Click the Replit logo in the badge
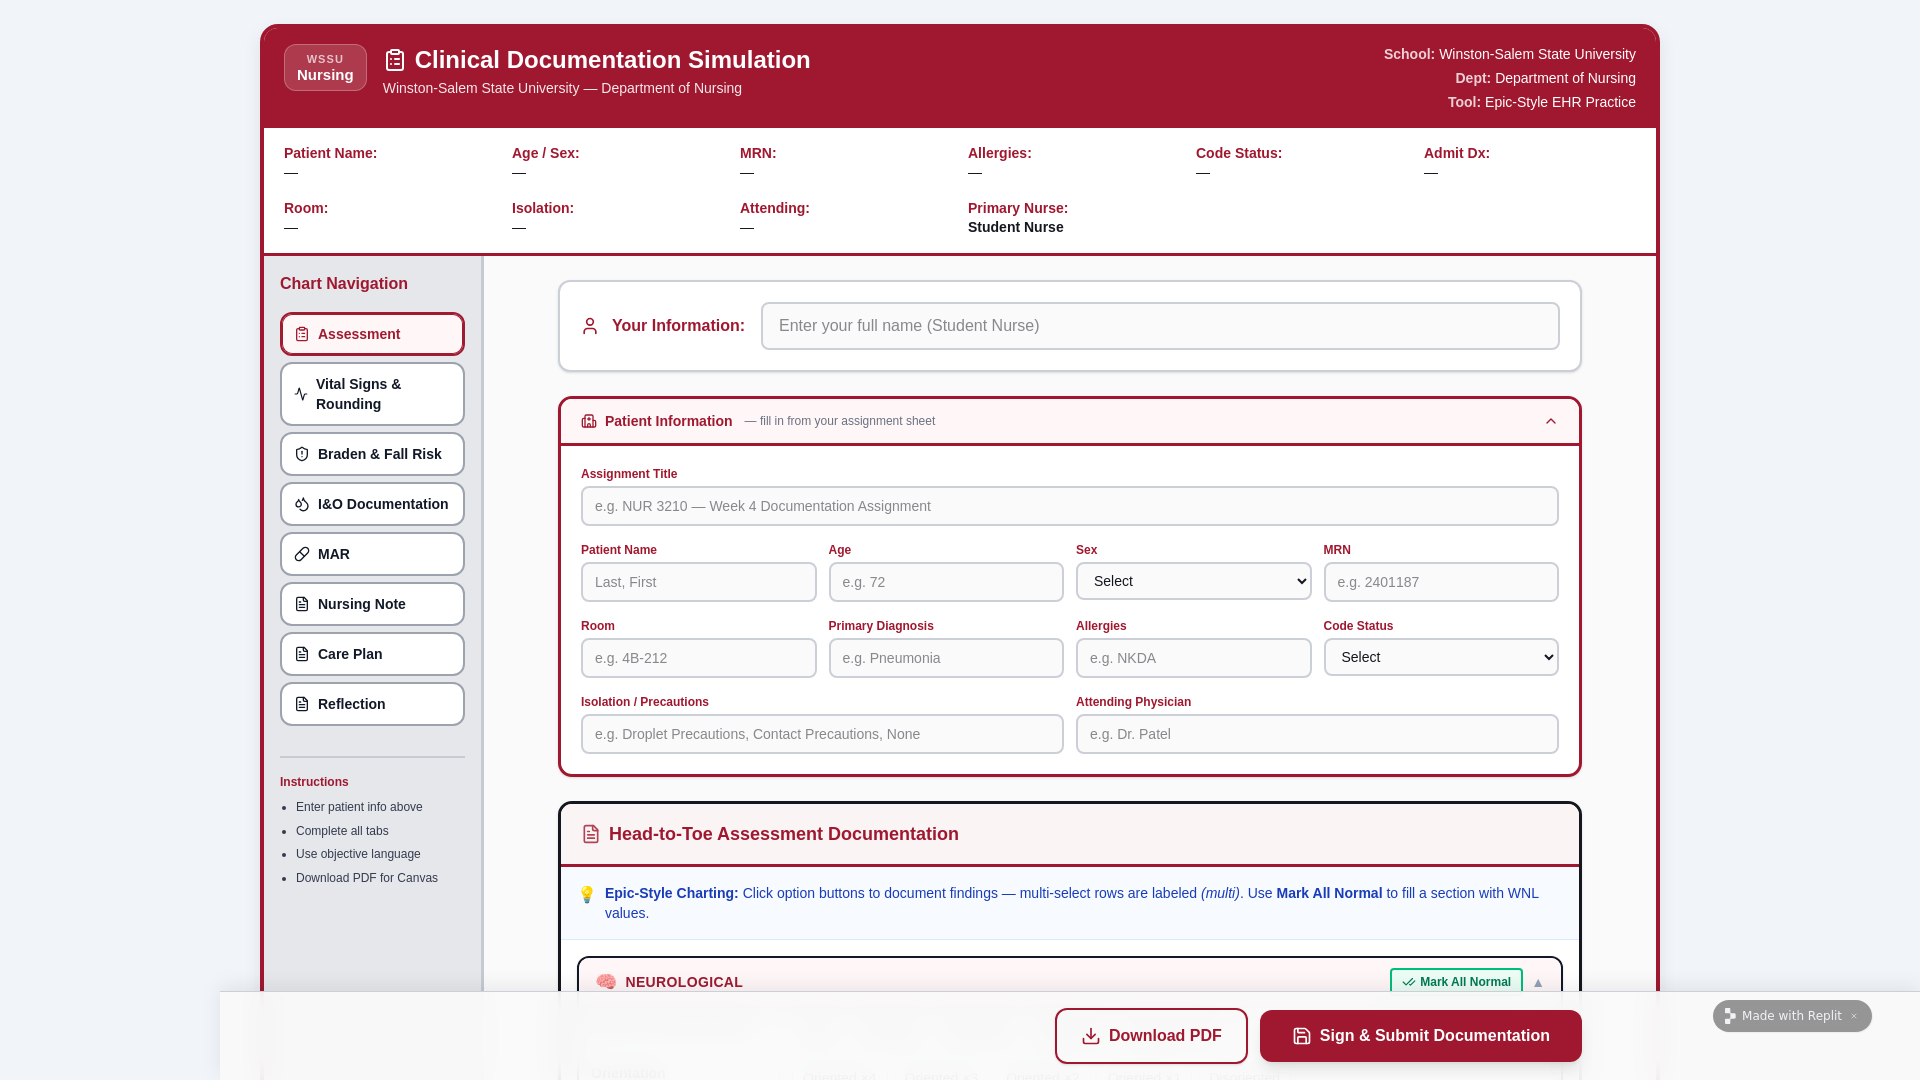Viewport: 1920px width, 1080px height. point(1730,1016)
